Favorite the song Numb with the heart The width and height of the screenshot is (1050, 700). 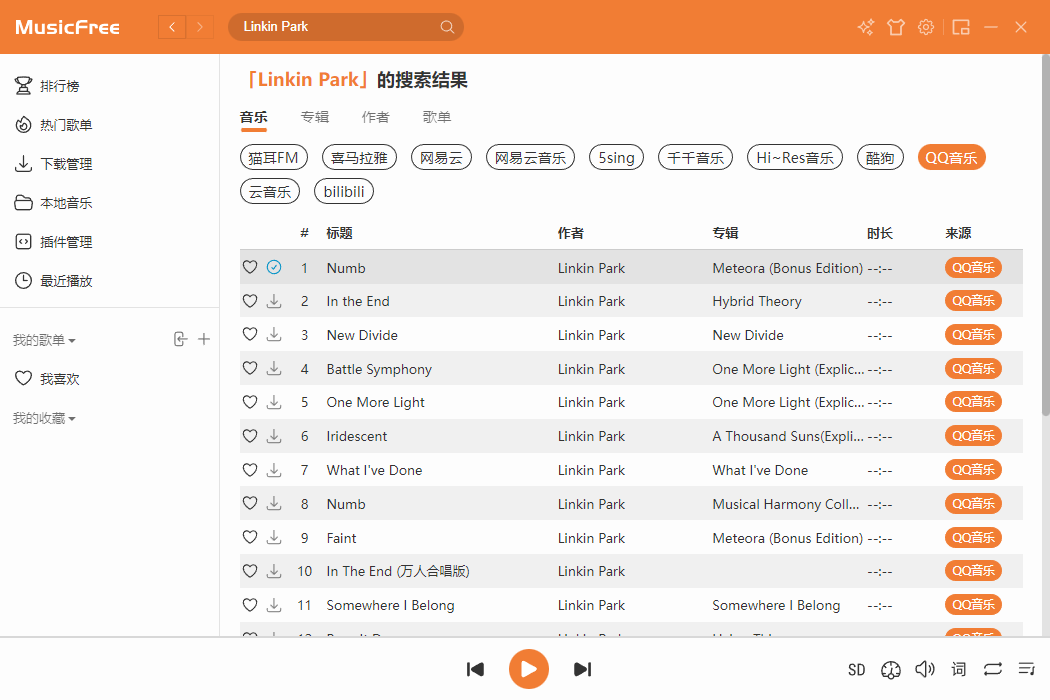coord(249,267)
